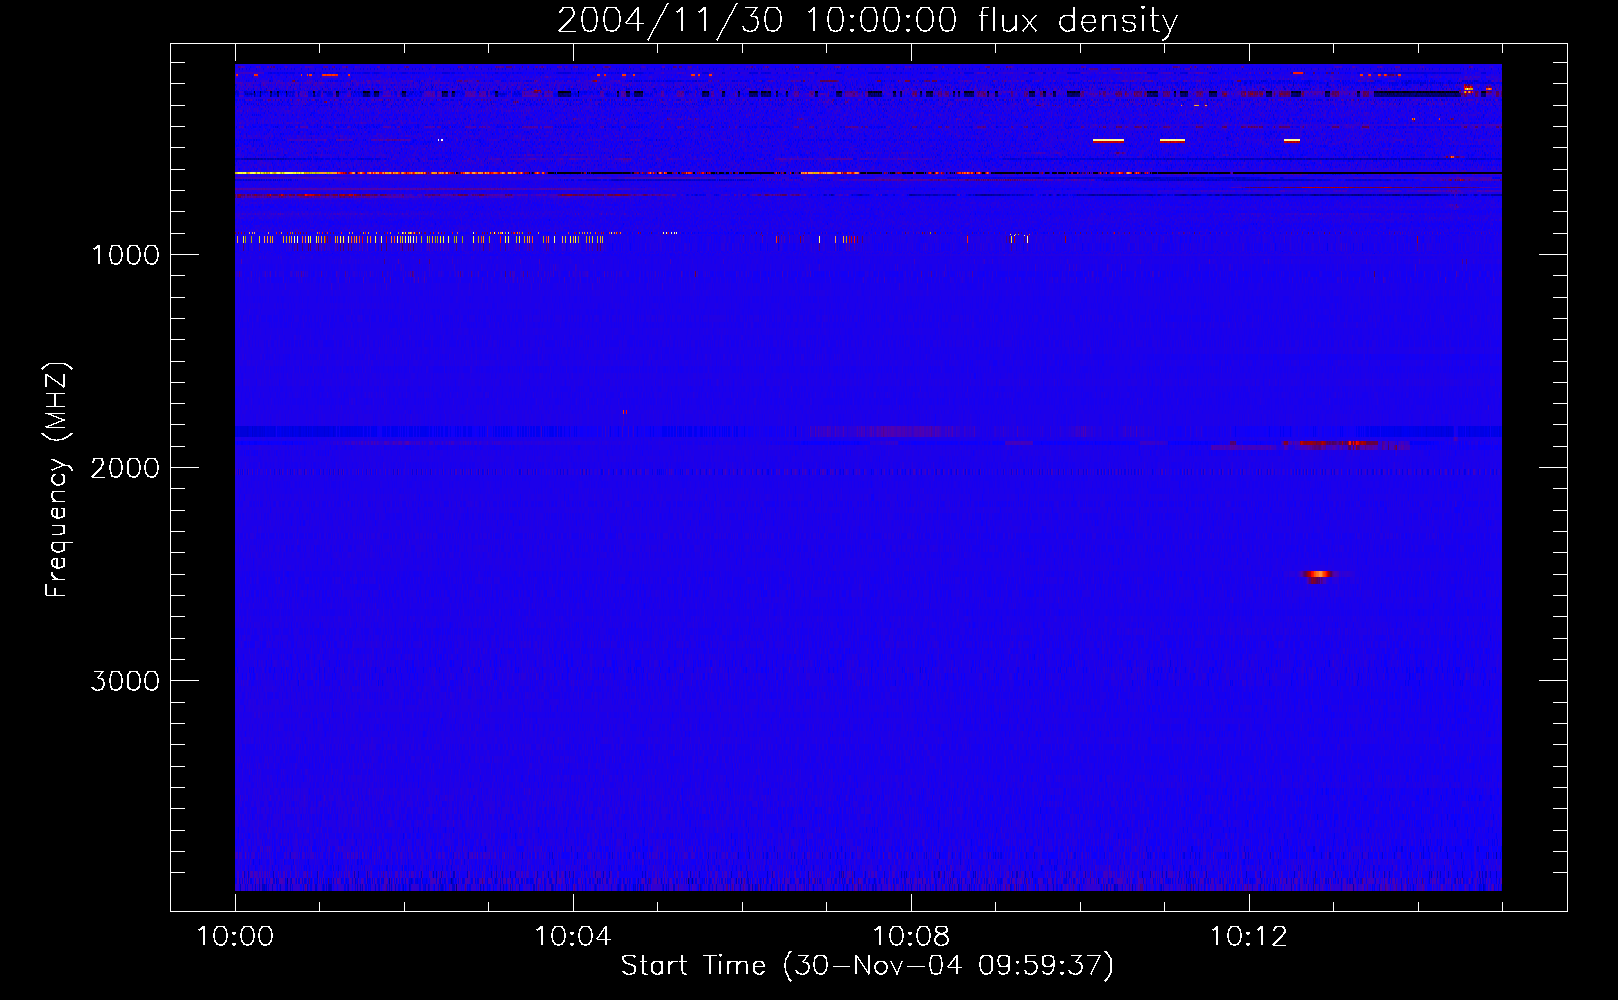Click the 3000 frequency tick label
1618x1000 pixels.
pyautogui.click(x=125, y=681)
